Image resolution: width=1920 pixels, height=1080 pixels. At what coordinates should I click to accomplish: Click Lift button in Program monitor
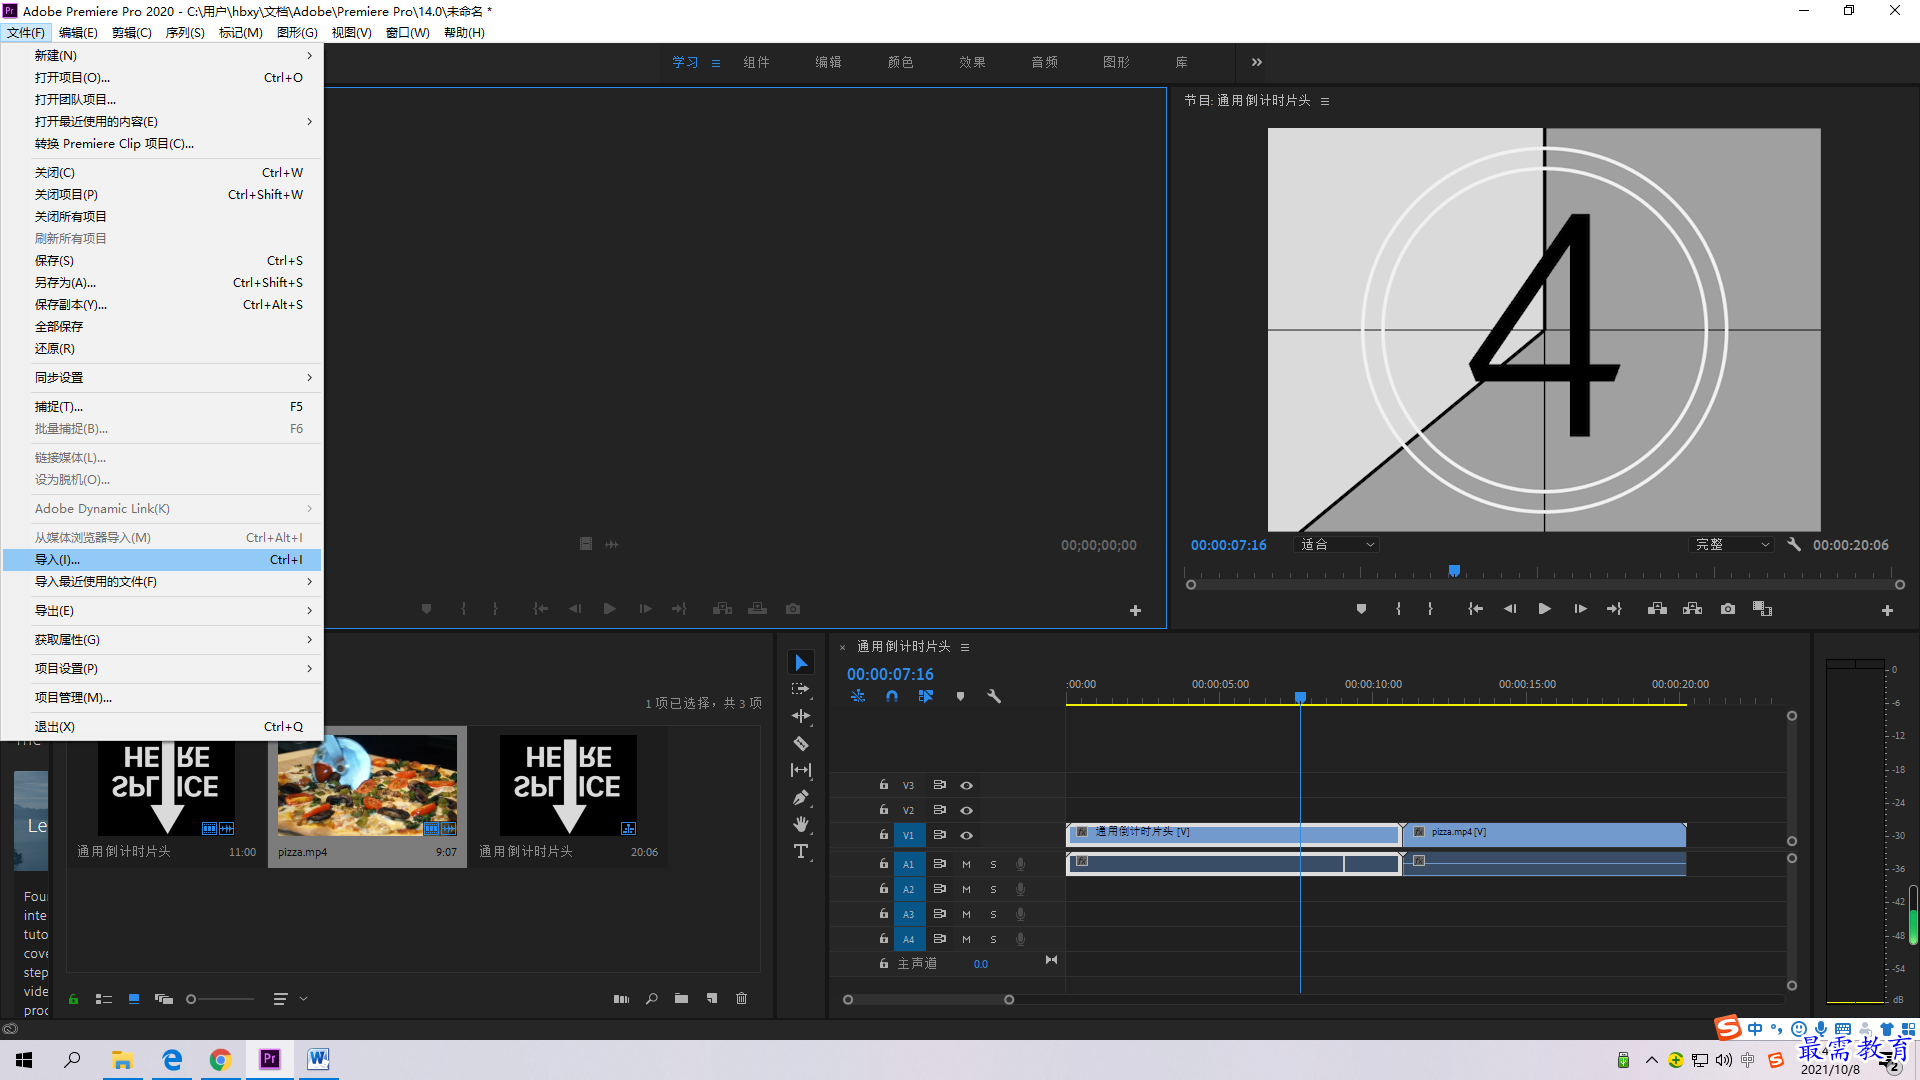pos(1657,609)
